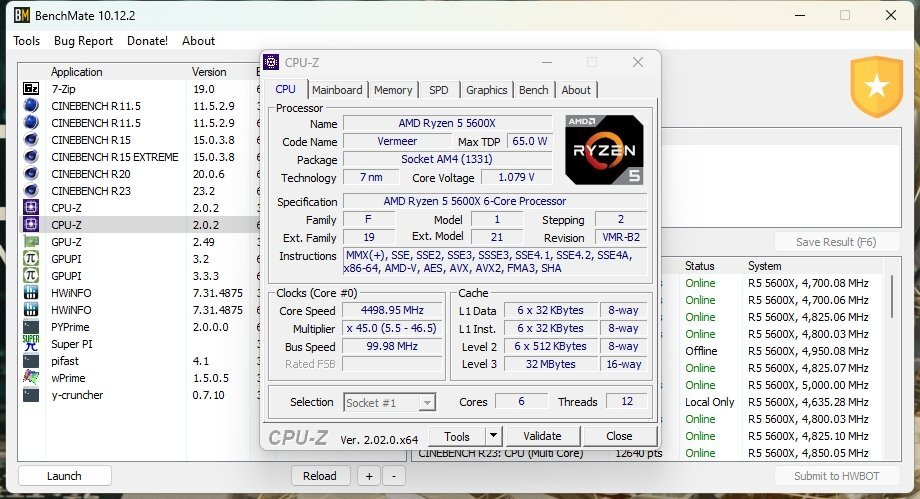Click the wPrime application icon
The height and width of the screenshot is (499, 920).
click(31, 377)
